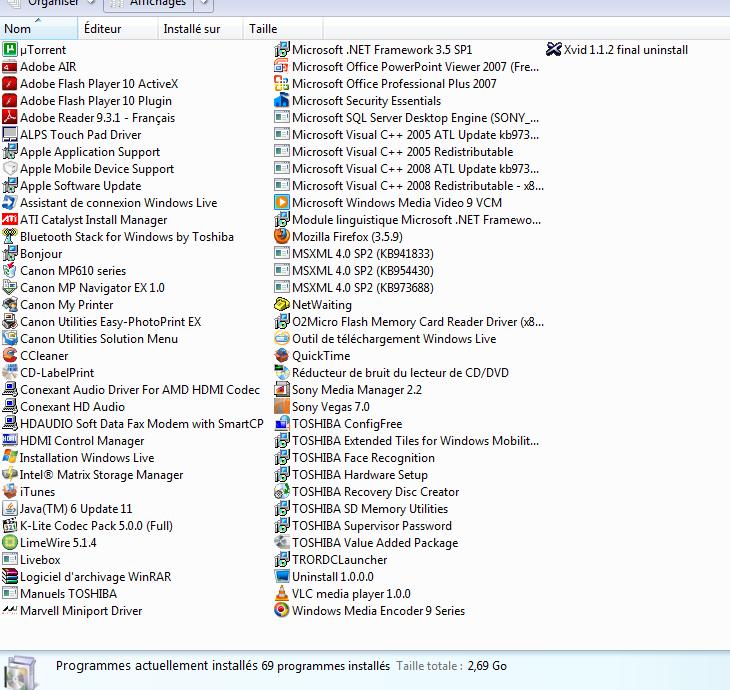
Task: Select Assistant de connexion Windows Live
Action: point(110,203)
